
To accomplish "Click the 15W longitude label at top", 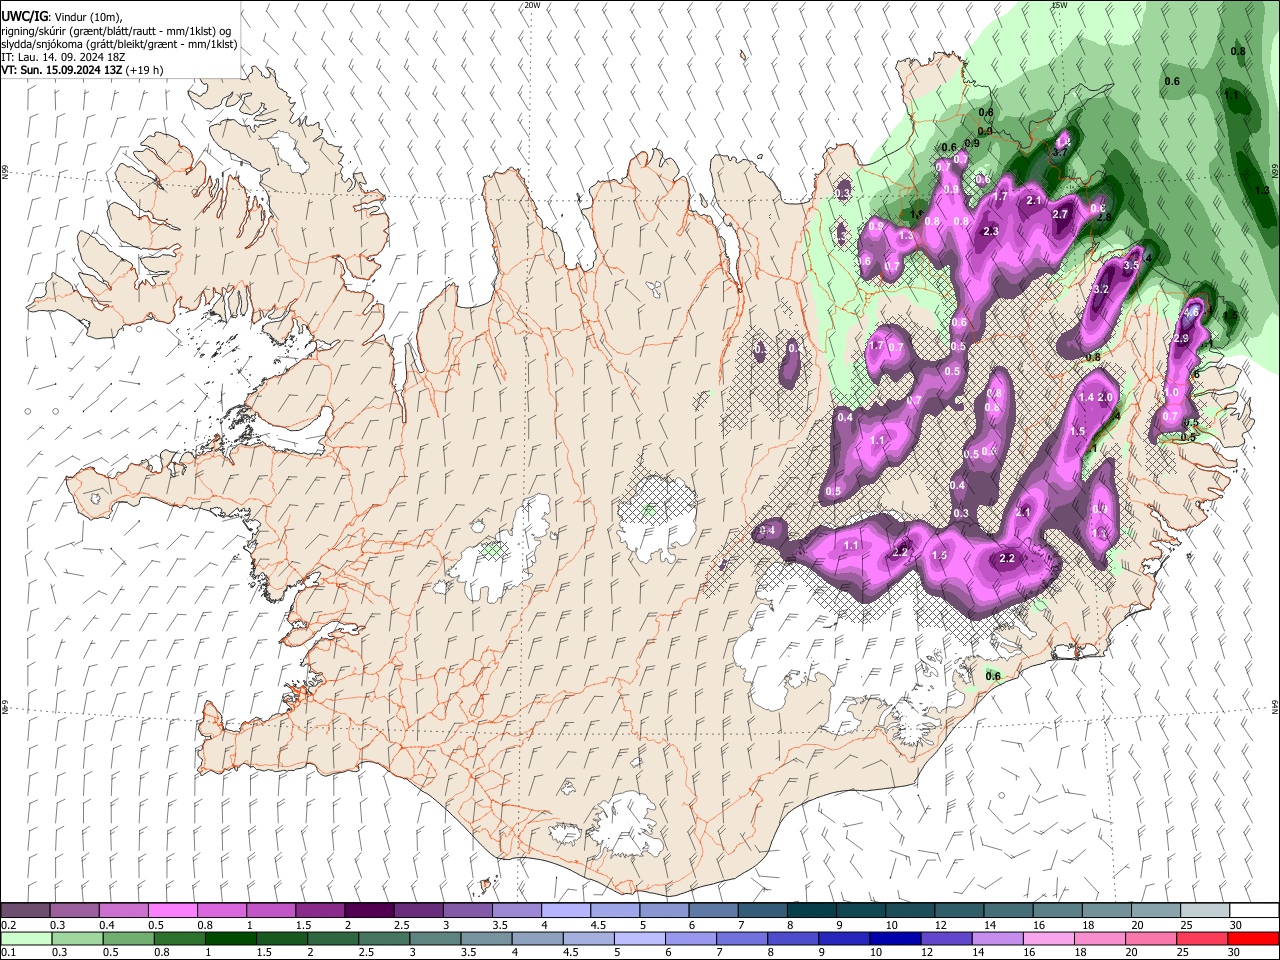I will (x=1059, y=5).
